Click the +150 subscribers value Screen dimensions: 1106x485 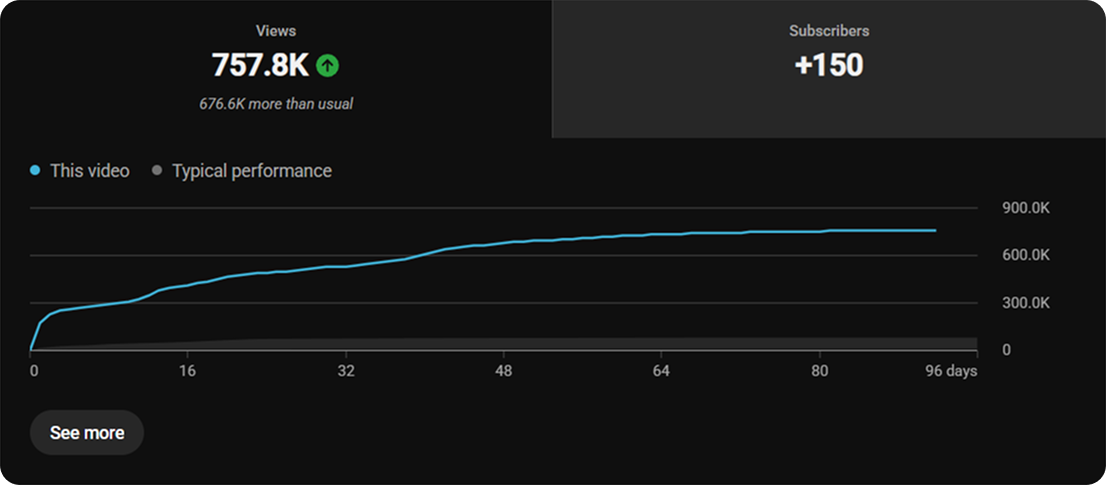(x=829, y=66)
